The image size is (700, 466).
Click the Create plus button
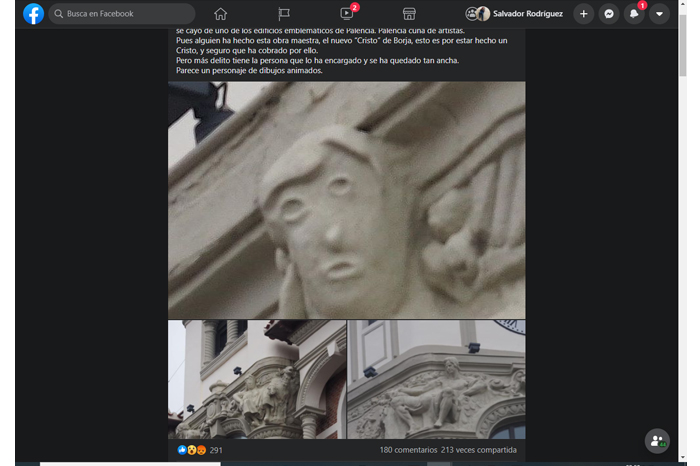point(583,14)
